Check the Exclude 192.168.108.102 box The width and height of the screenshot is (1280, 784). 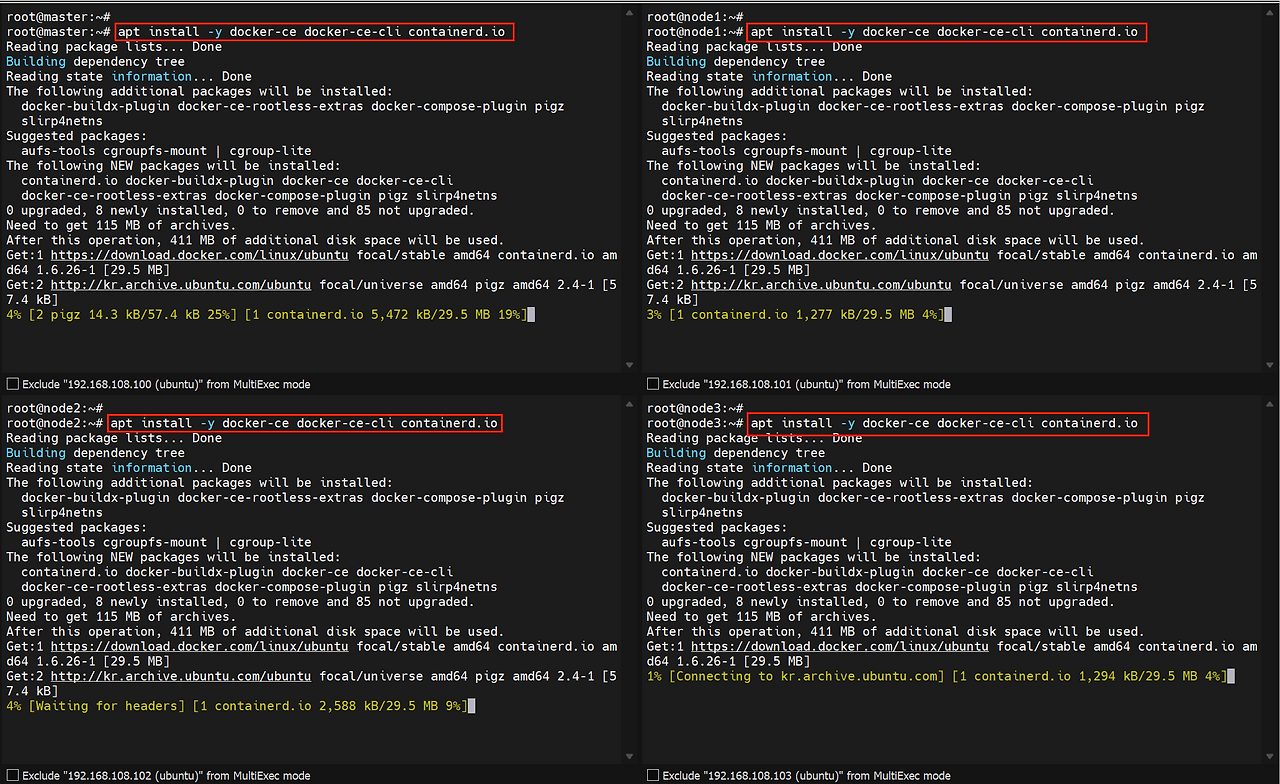coord(13,775)
